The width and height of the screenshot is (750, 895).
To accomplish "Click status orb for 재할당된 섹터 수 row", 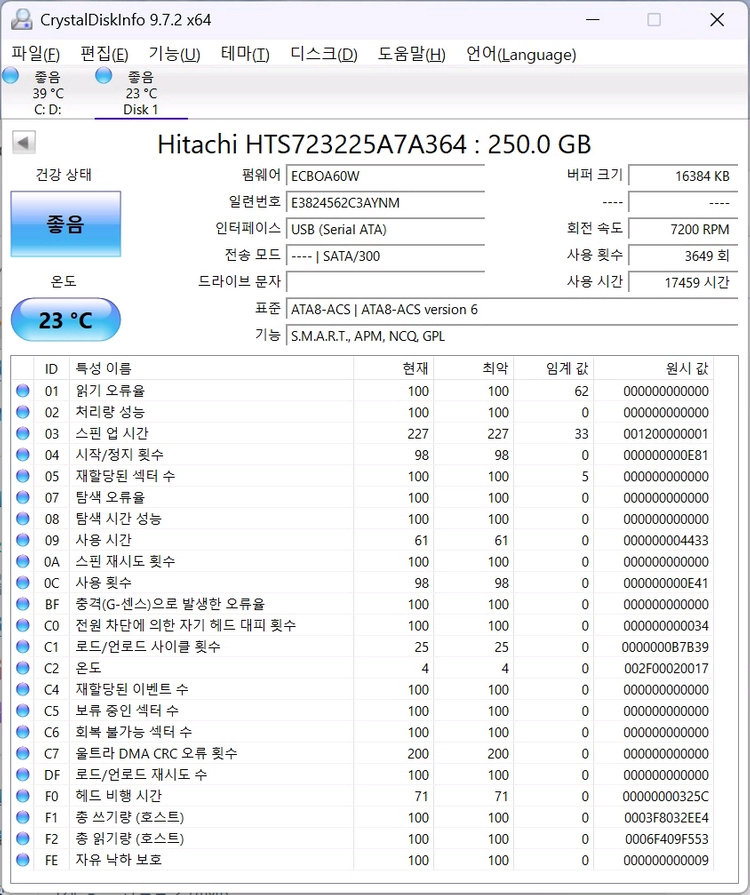I will click(23, 475).
